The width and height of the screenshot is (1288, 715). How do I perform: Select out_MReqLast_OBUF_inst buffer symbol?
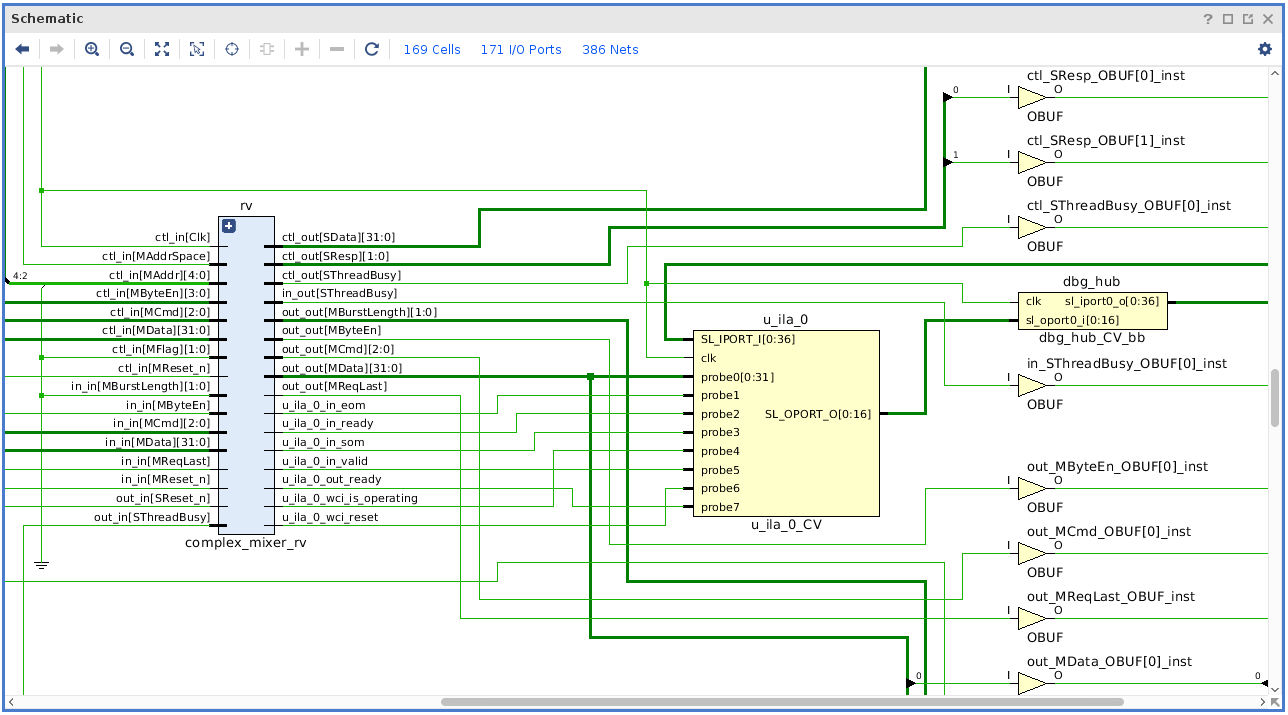(x=1032, y=618)
